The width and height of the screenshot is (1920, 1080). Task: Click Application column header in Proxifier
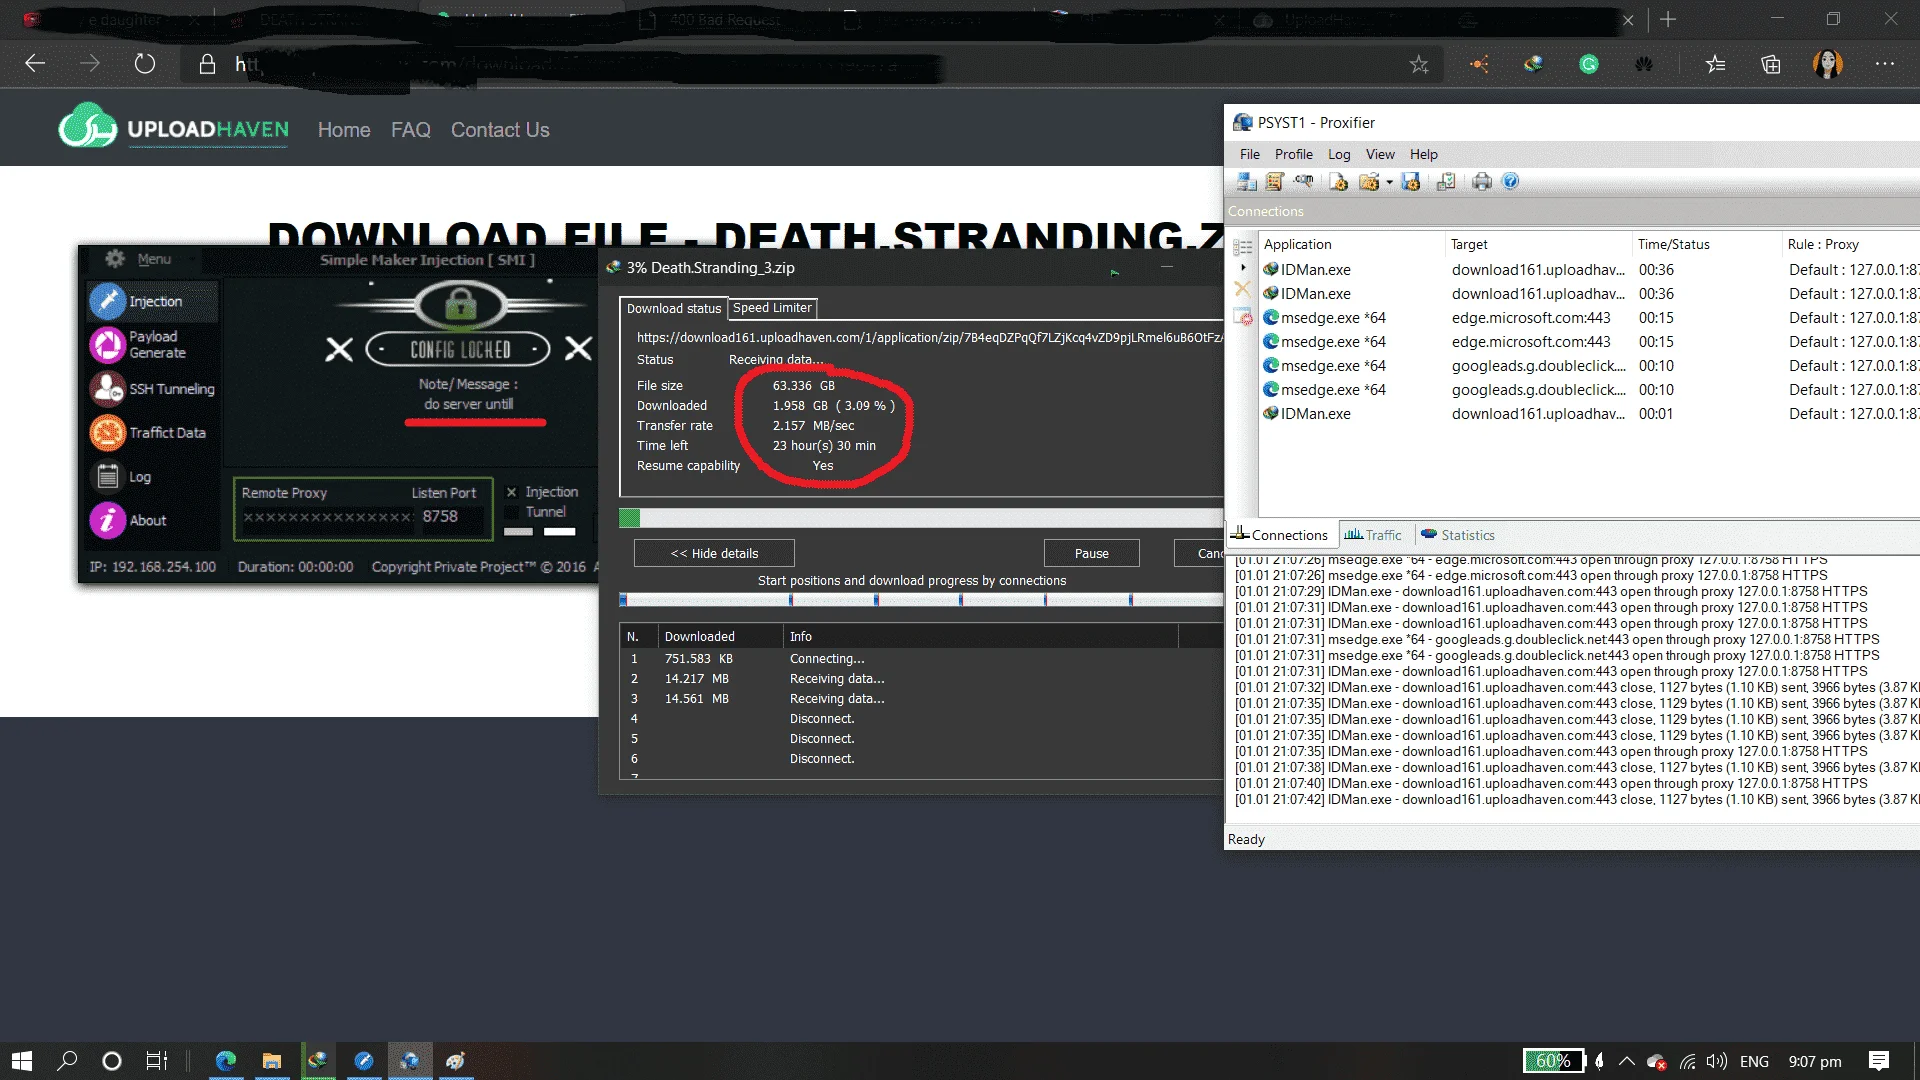tap(1351, 244)
